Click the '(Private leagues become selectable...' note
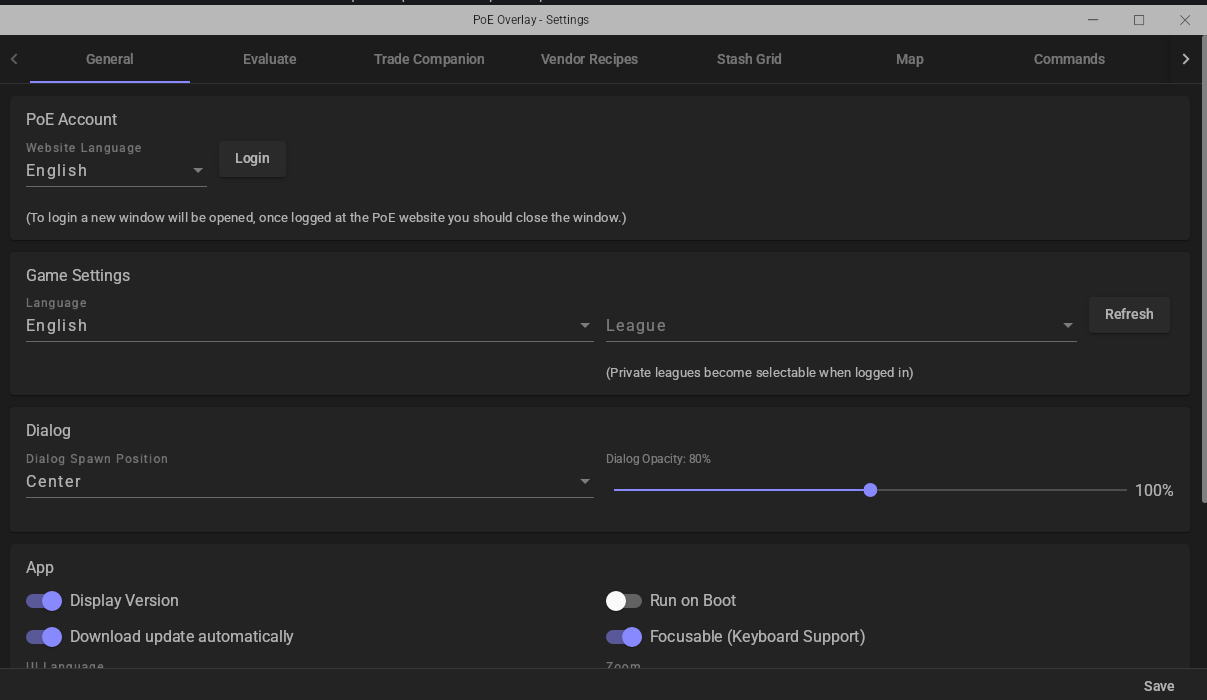 759,372
